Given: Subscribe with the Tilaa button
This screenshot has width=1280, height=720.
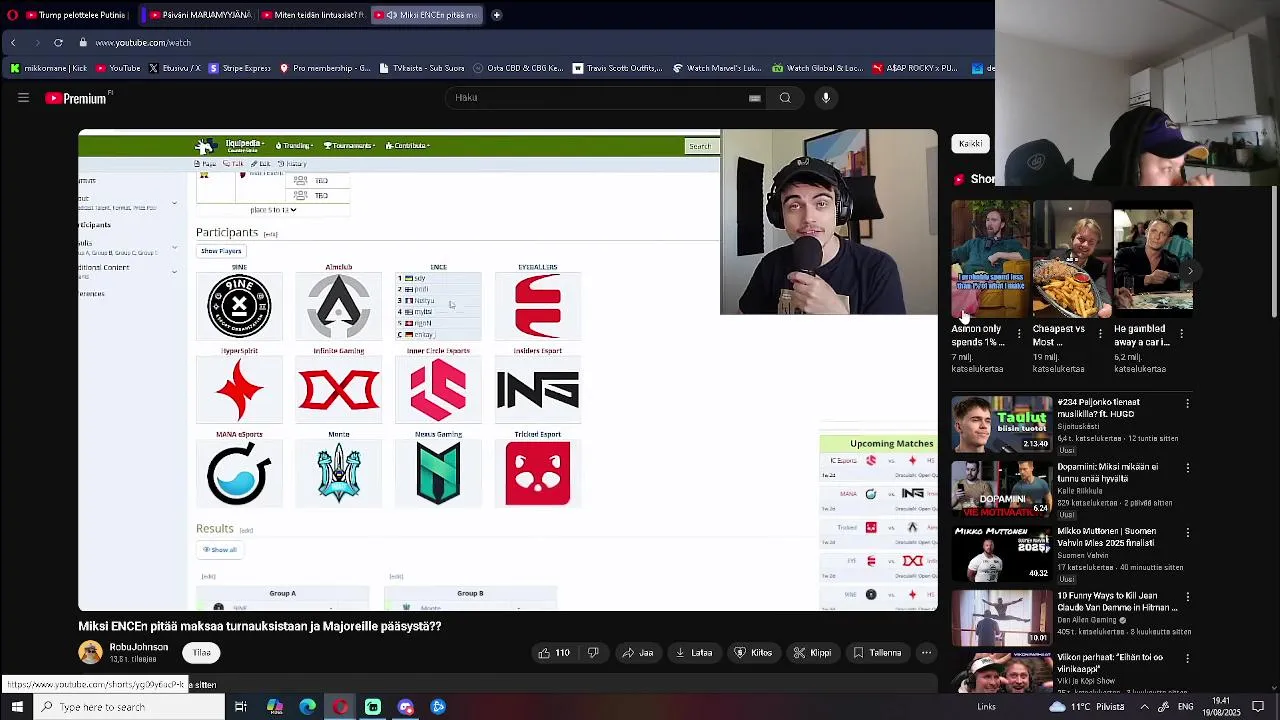Looking at the screenshot, I should (202, 653).
